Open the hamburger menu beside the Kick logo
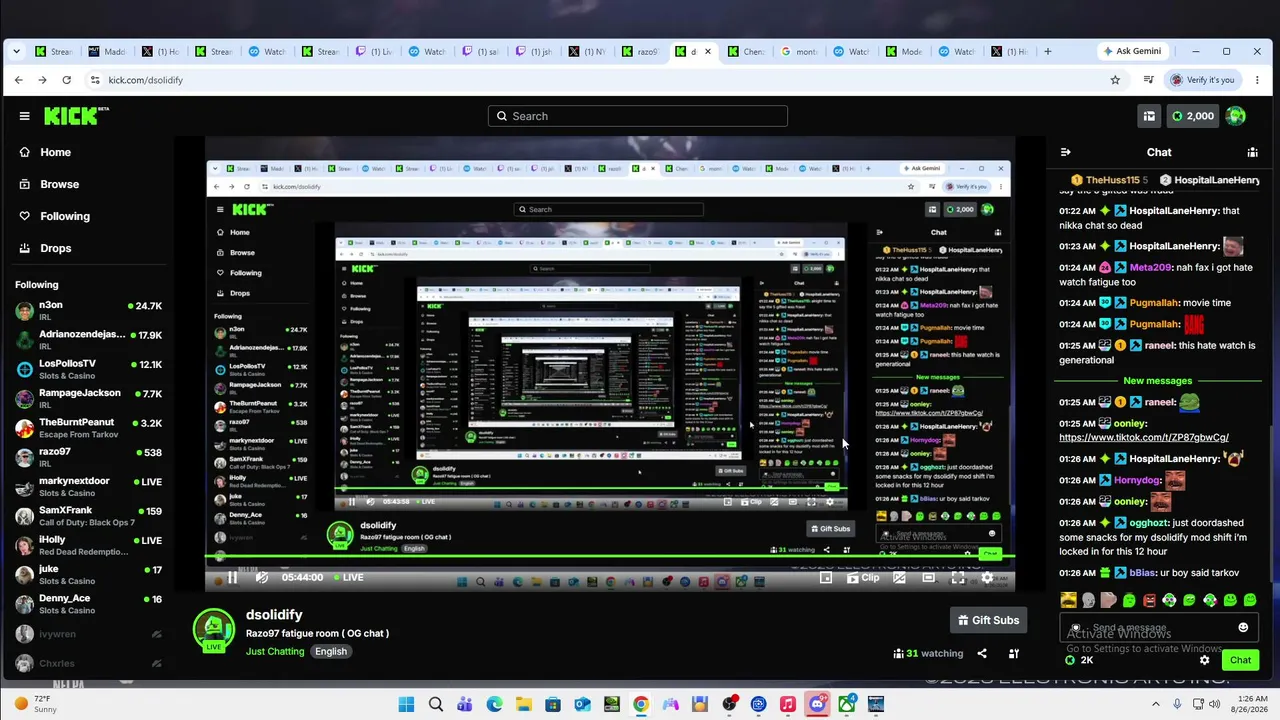Screen dimensions: 1280x720 24,116
